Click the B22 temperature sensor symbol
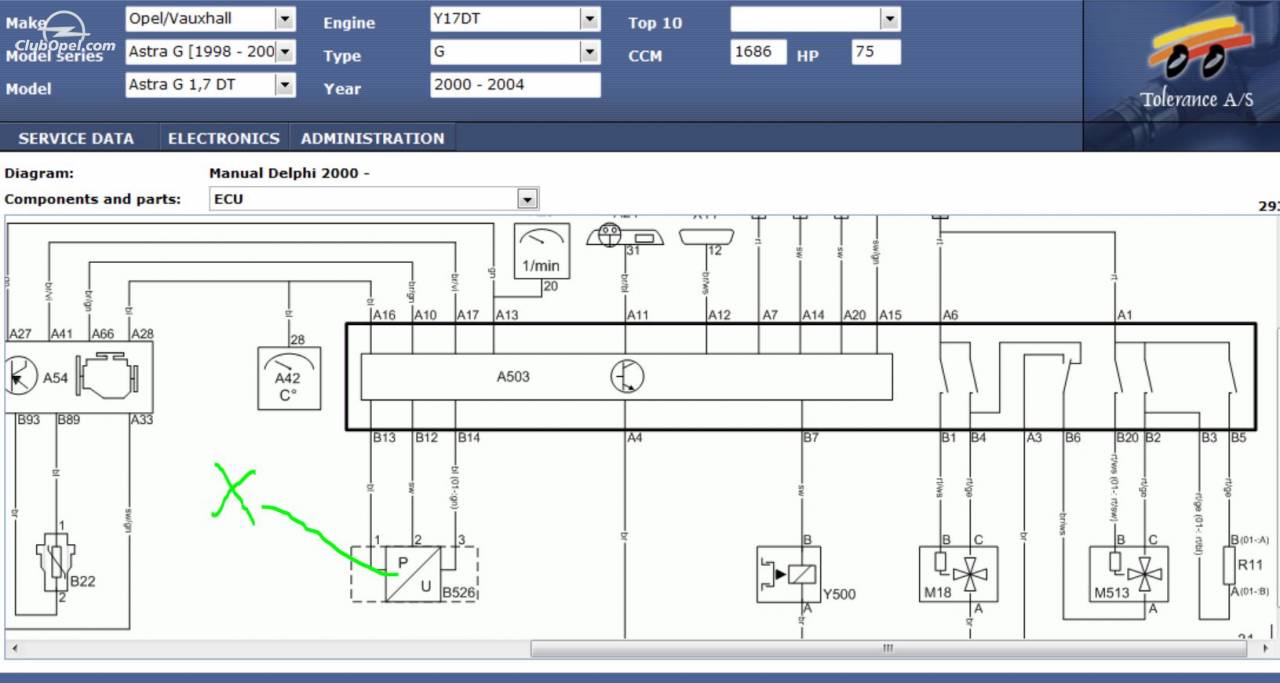Viewport: 1280px width, 683px height. [58, 562]
